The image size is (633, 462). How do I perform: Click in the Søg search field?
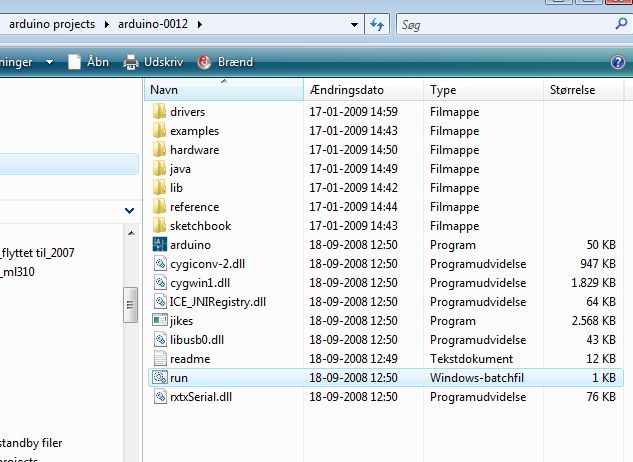point(505,25)
